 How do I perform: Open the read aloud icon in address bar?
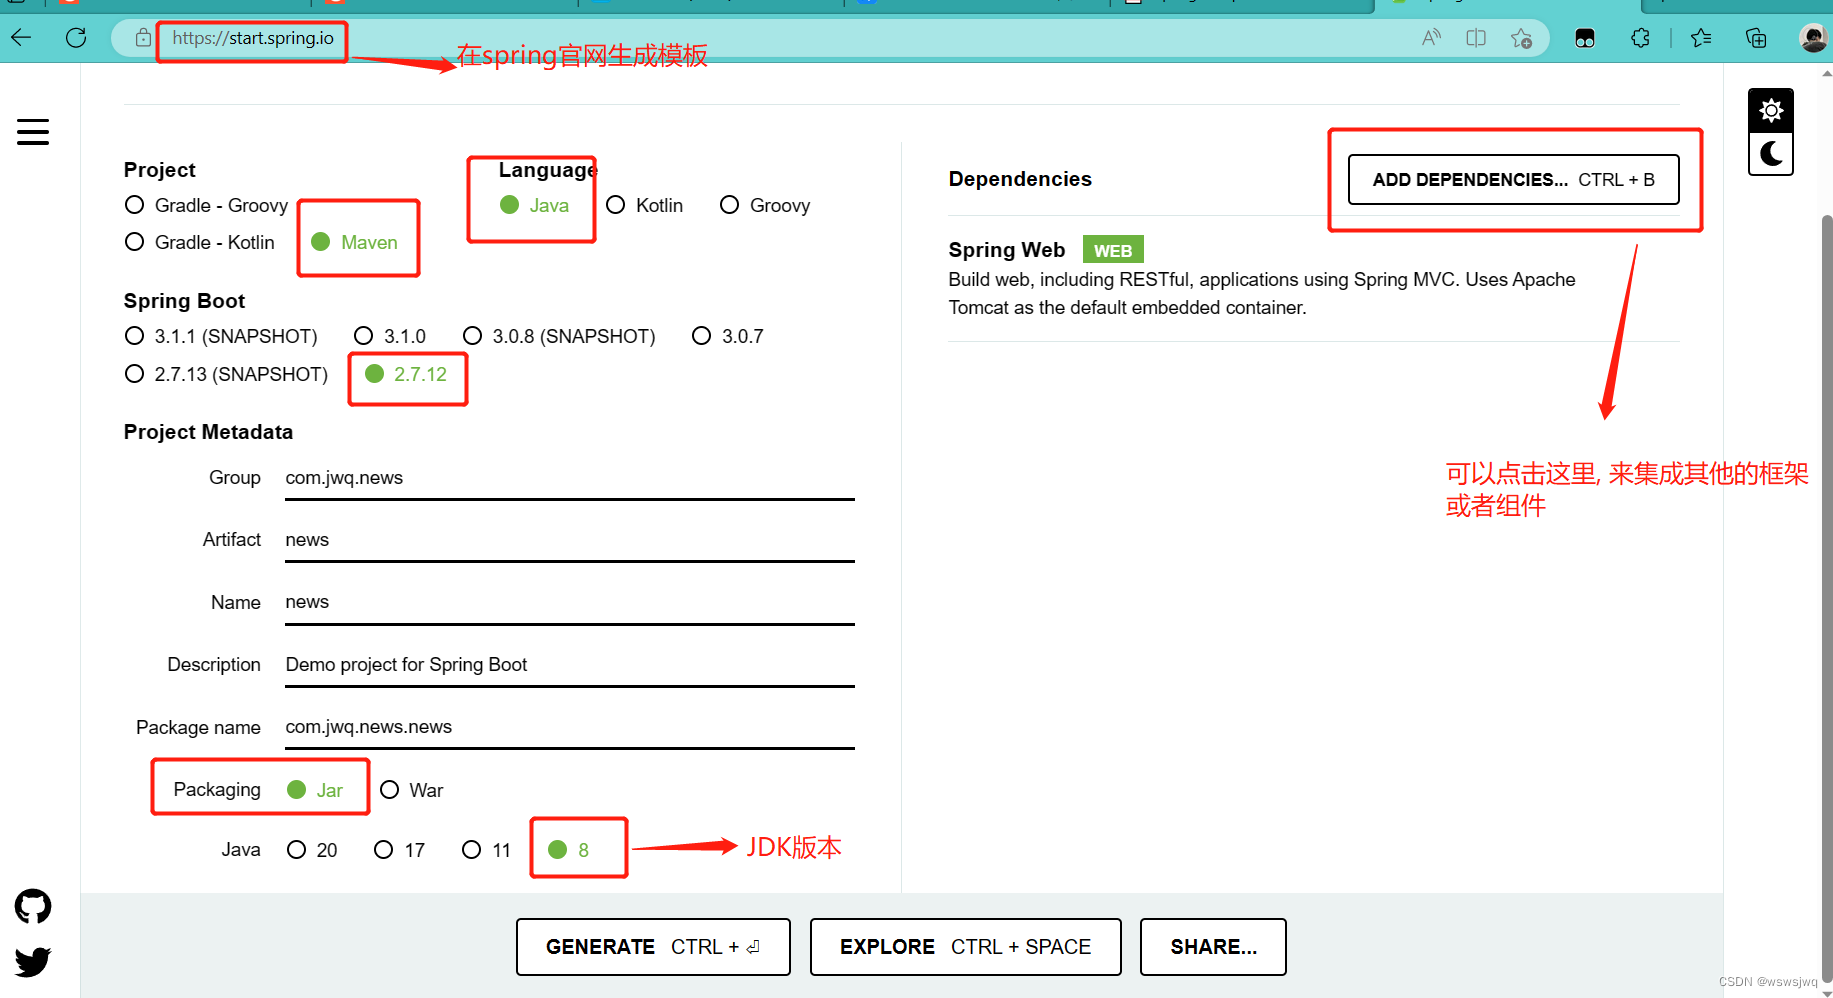point(1432,38)
